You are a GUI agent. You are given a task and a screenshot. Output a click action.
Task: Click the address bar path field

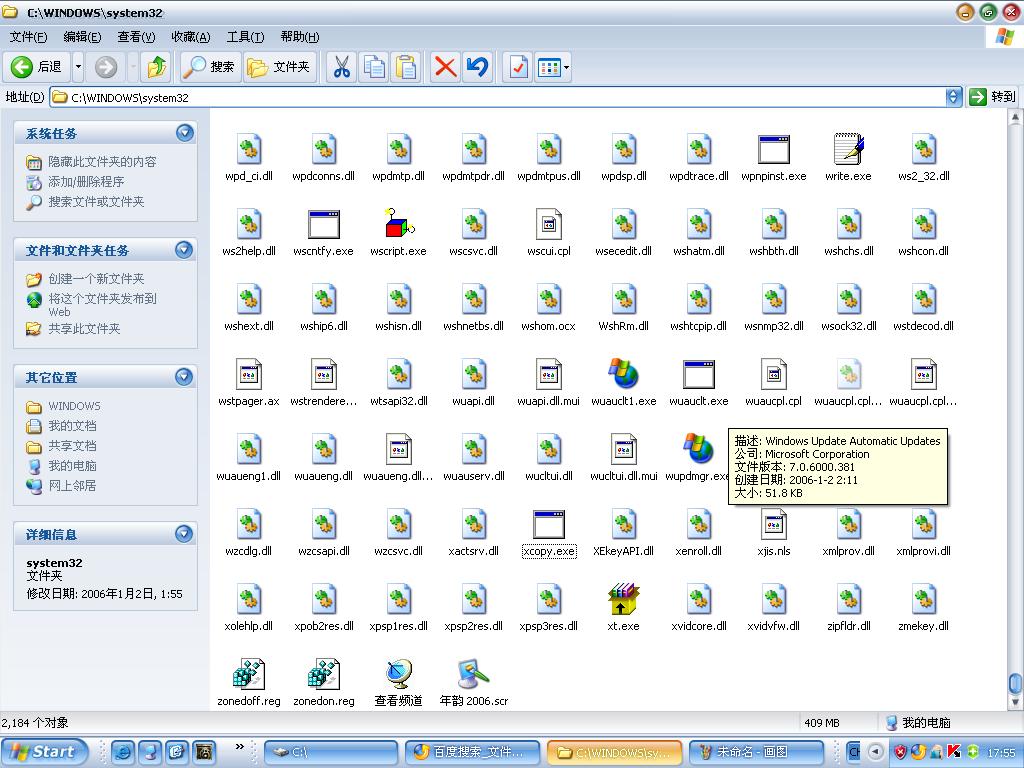(x=498, y=97)
